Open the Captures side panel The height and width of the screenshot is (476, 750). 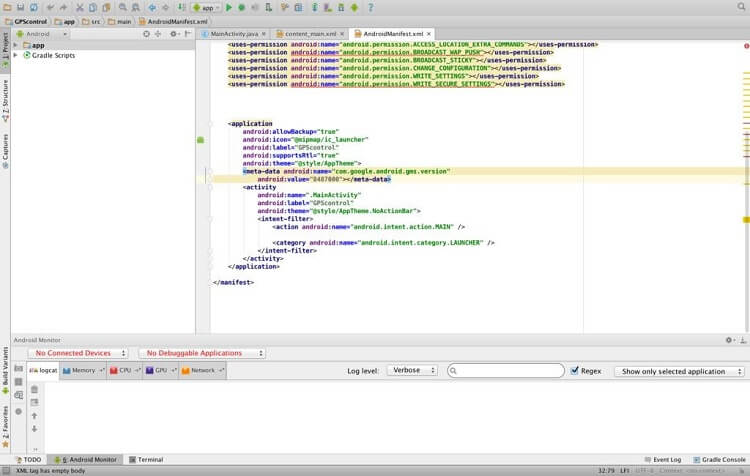(5, 151)
